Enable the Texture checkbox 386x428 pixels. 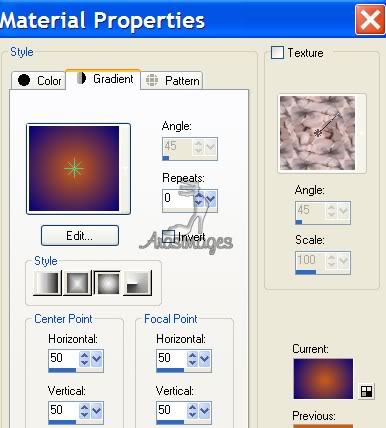(x=277, y=52)
